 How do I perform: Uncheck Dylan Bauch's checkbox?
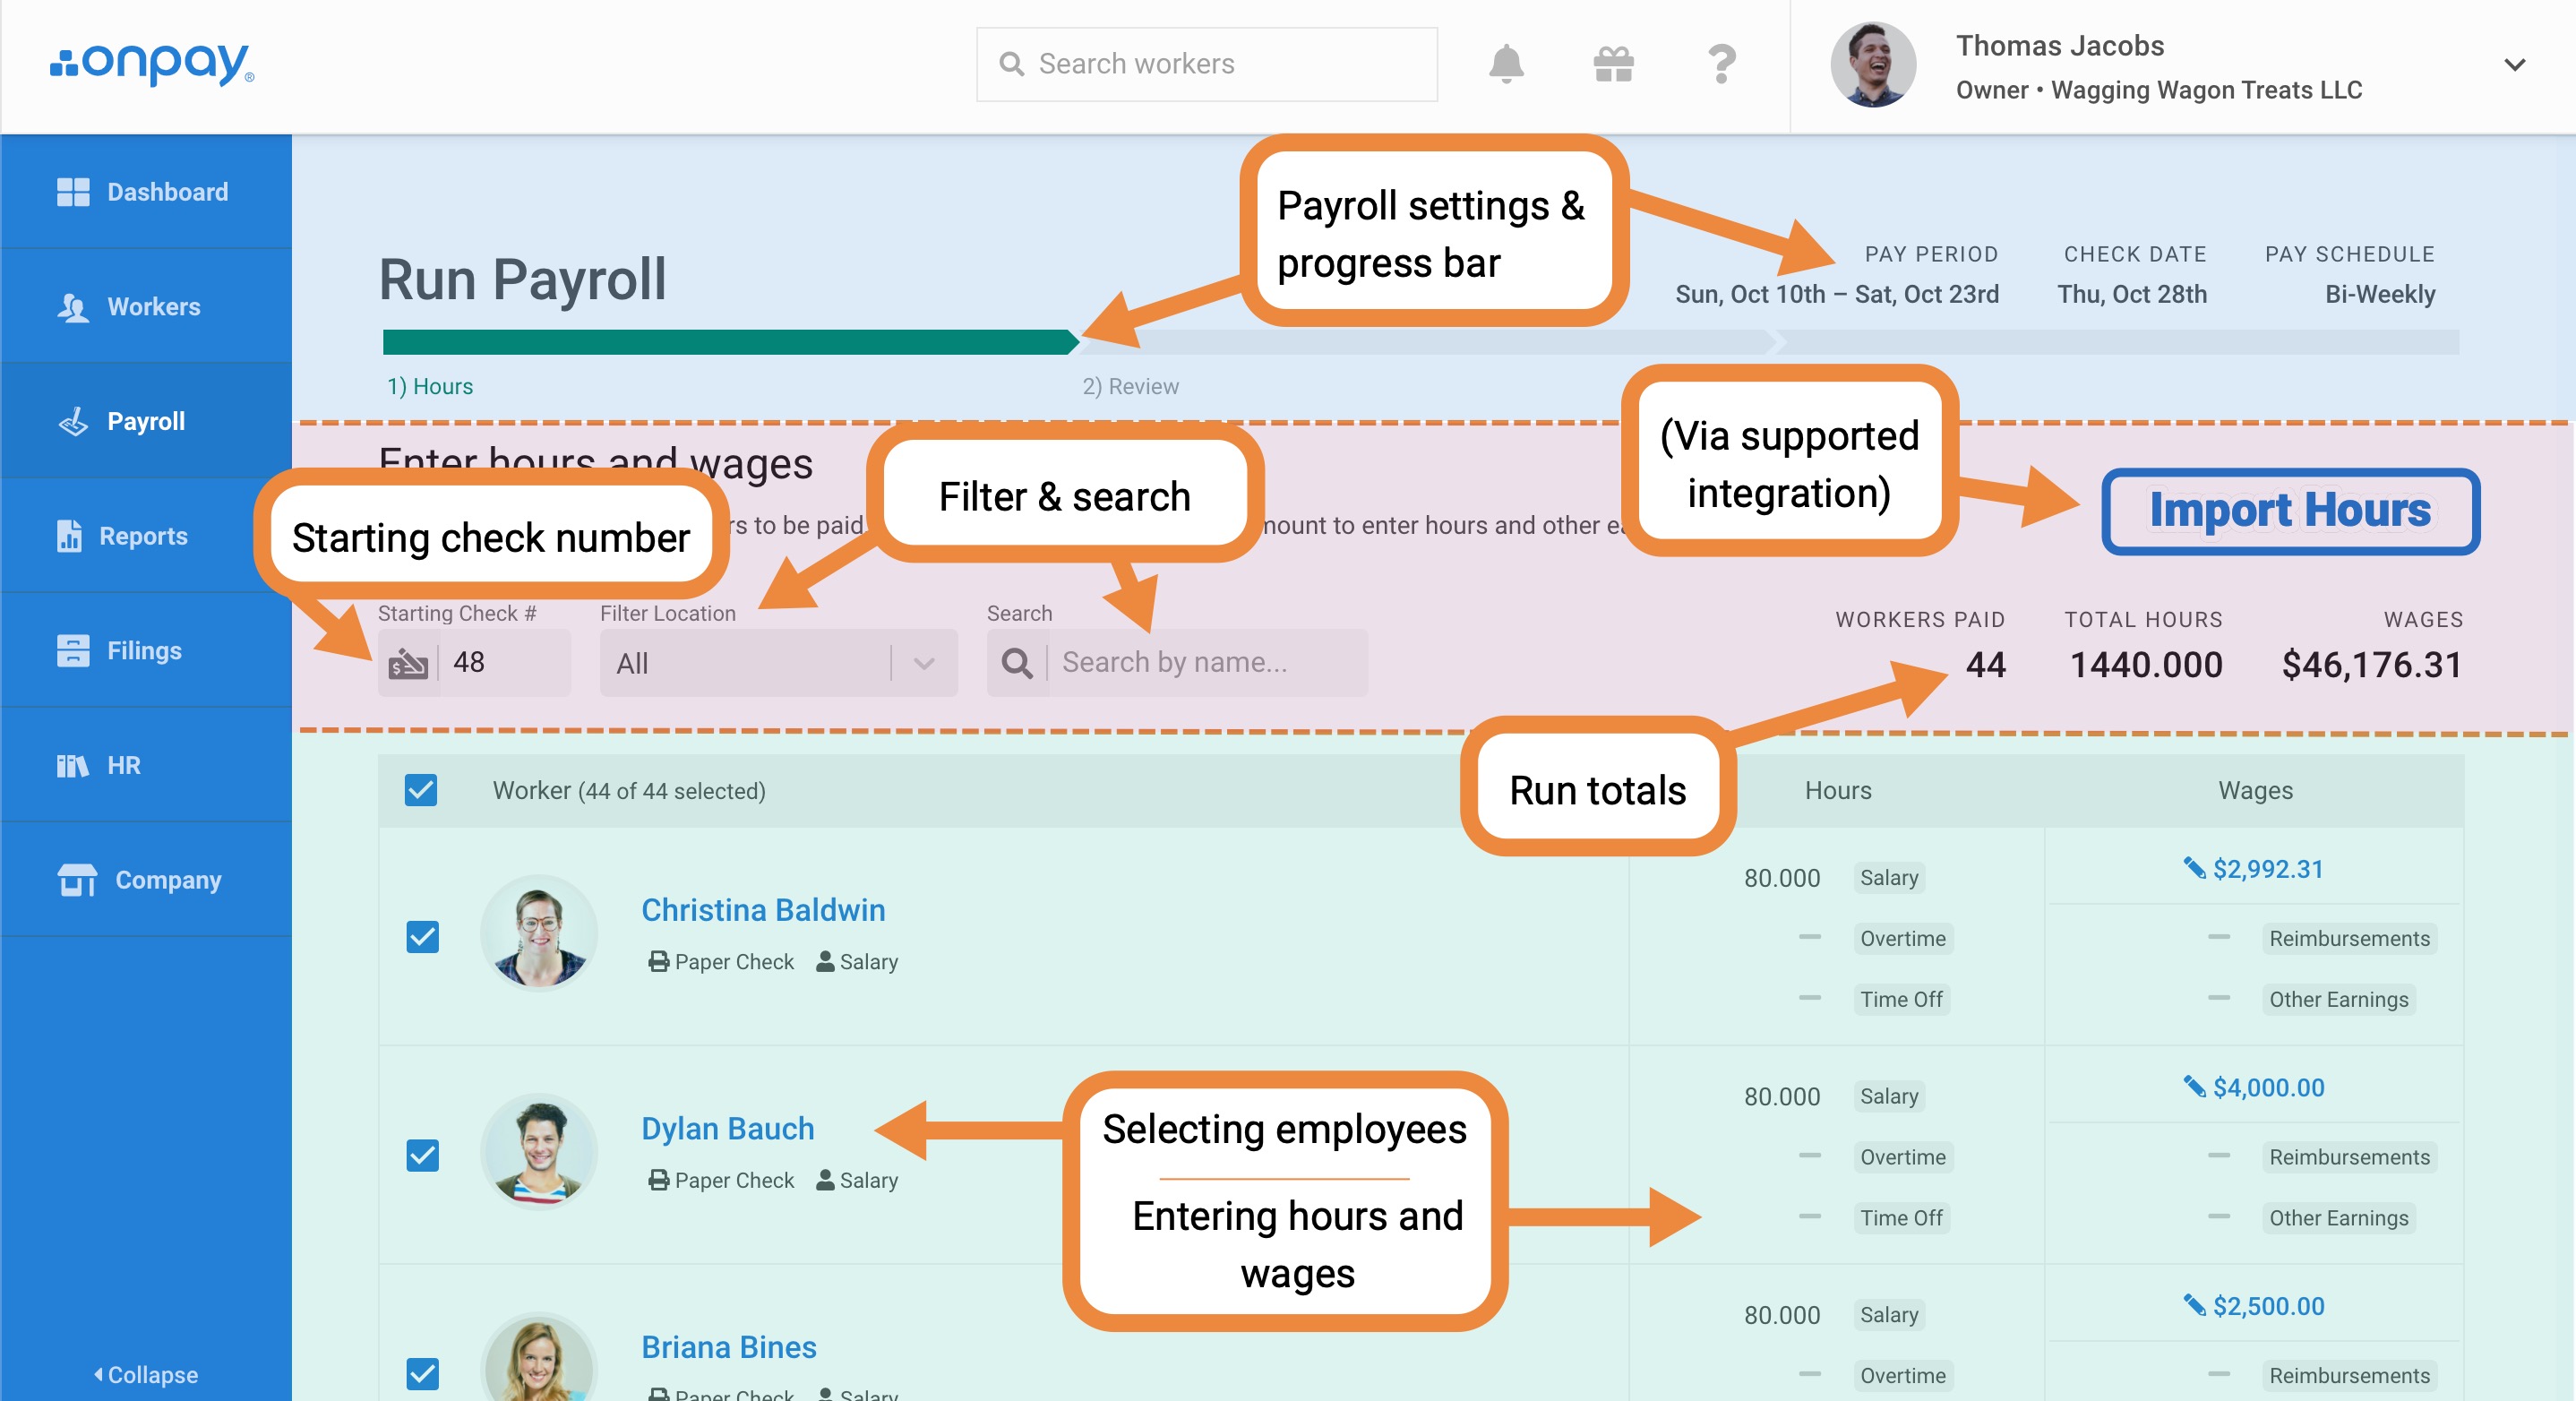click(x=423, y=1156)
